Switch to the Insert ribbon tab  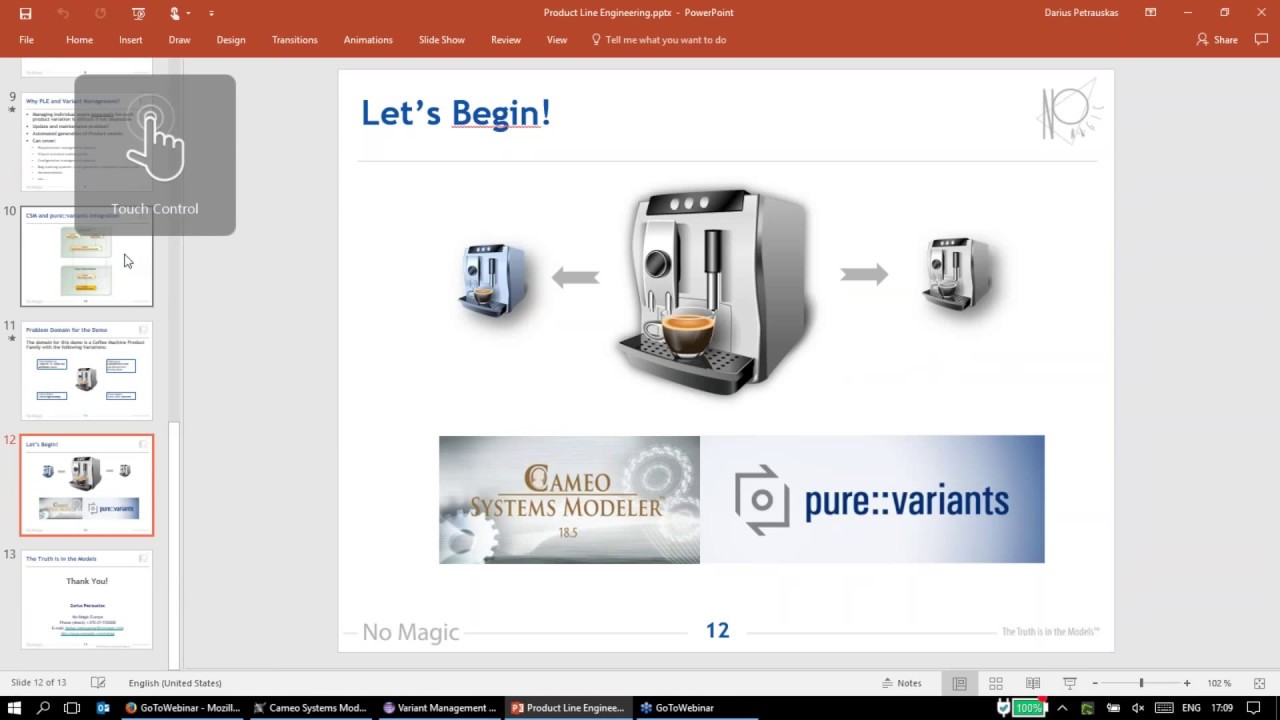[x=131, y=40]
